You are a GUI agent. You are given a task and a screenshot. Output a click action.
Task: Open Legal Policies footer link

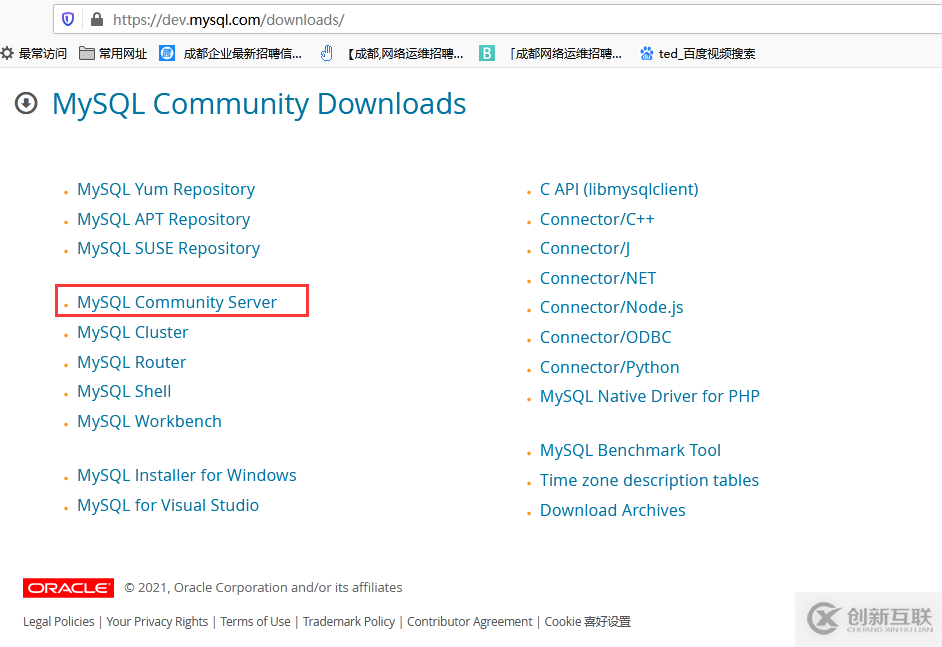[58, 621]
